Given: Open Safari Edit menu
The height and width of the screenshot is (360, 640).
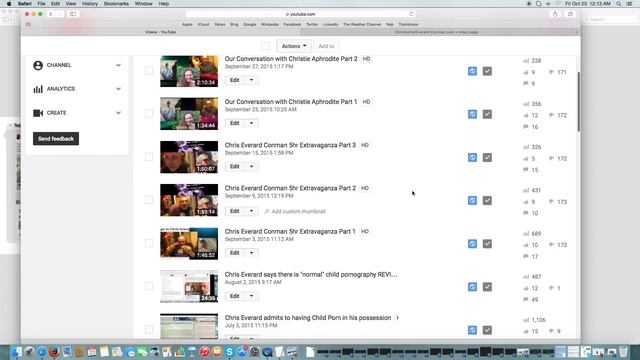Looking at the screenshot, I should click(55, 4).
